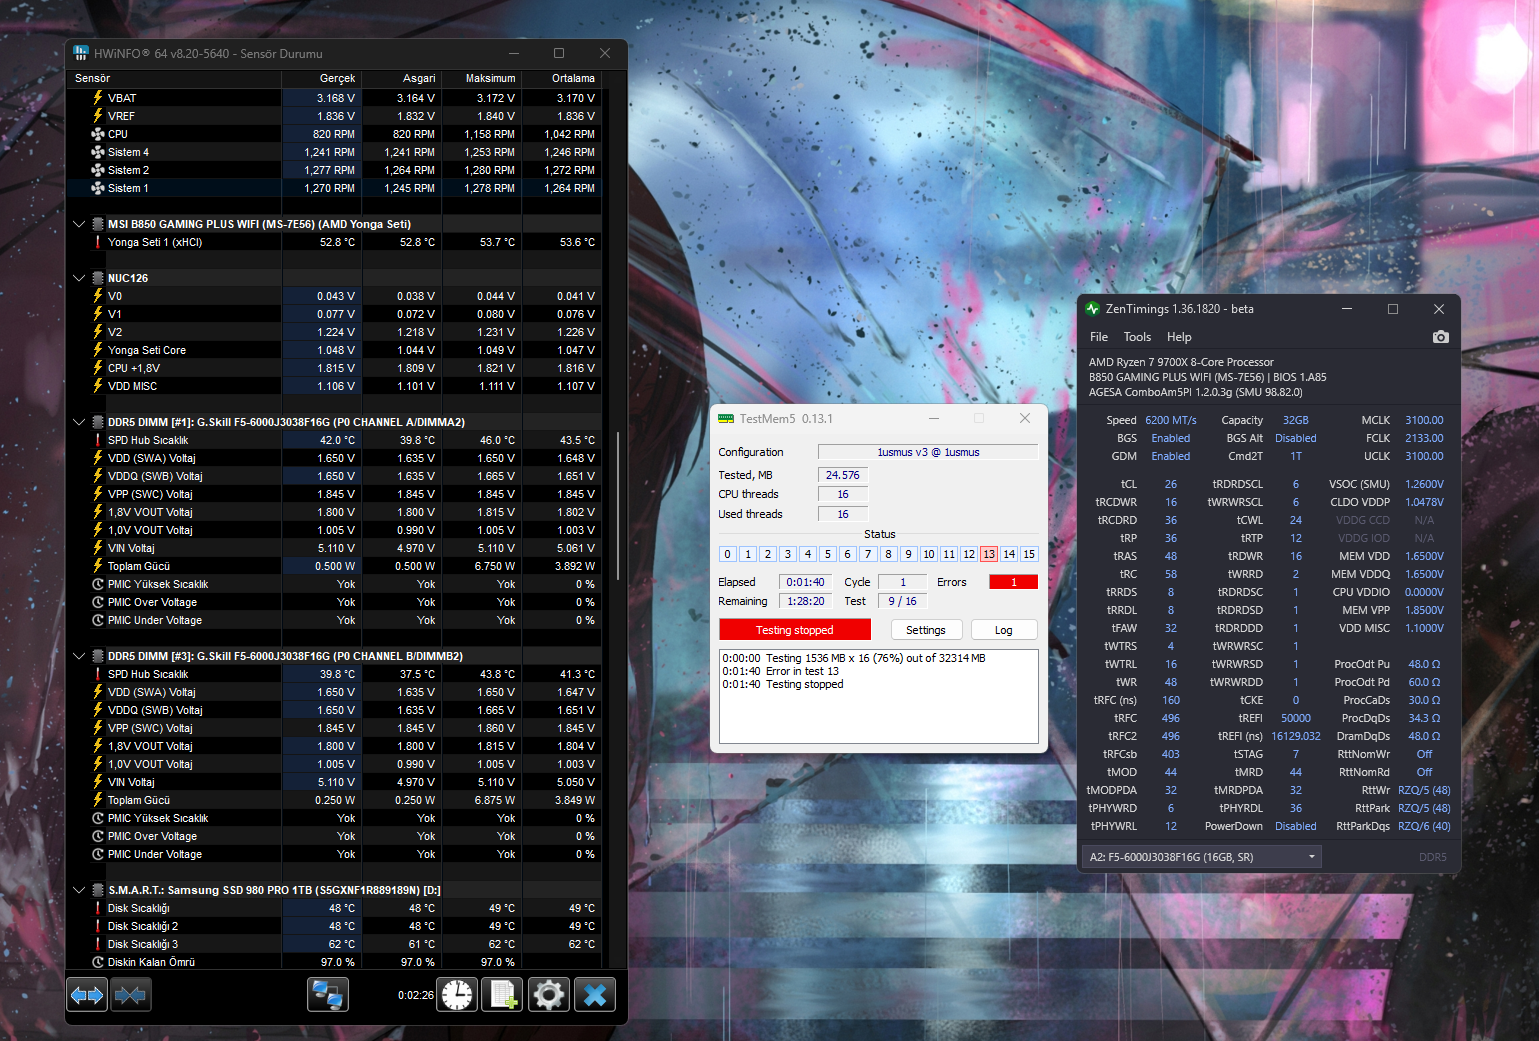
Task: Click the TestMem5 app icon in its title bar
Action: [726, 419]
